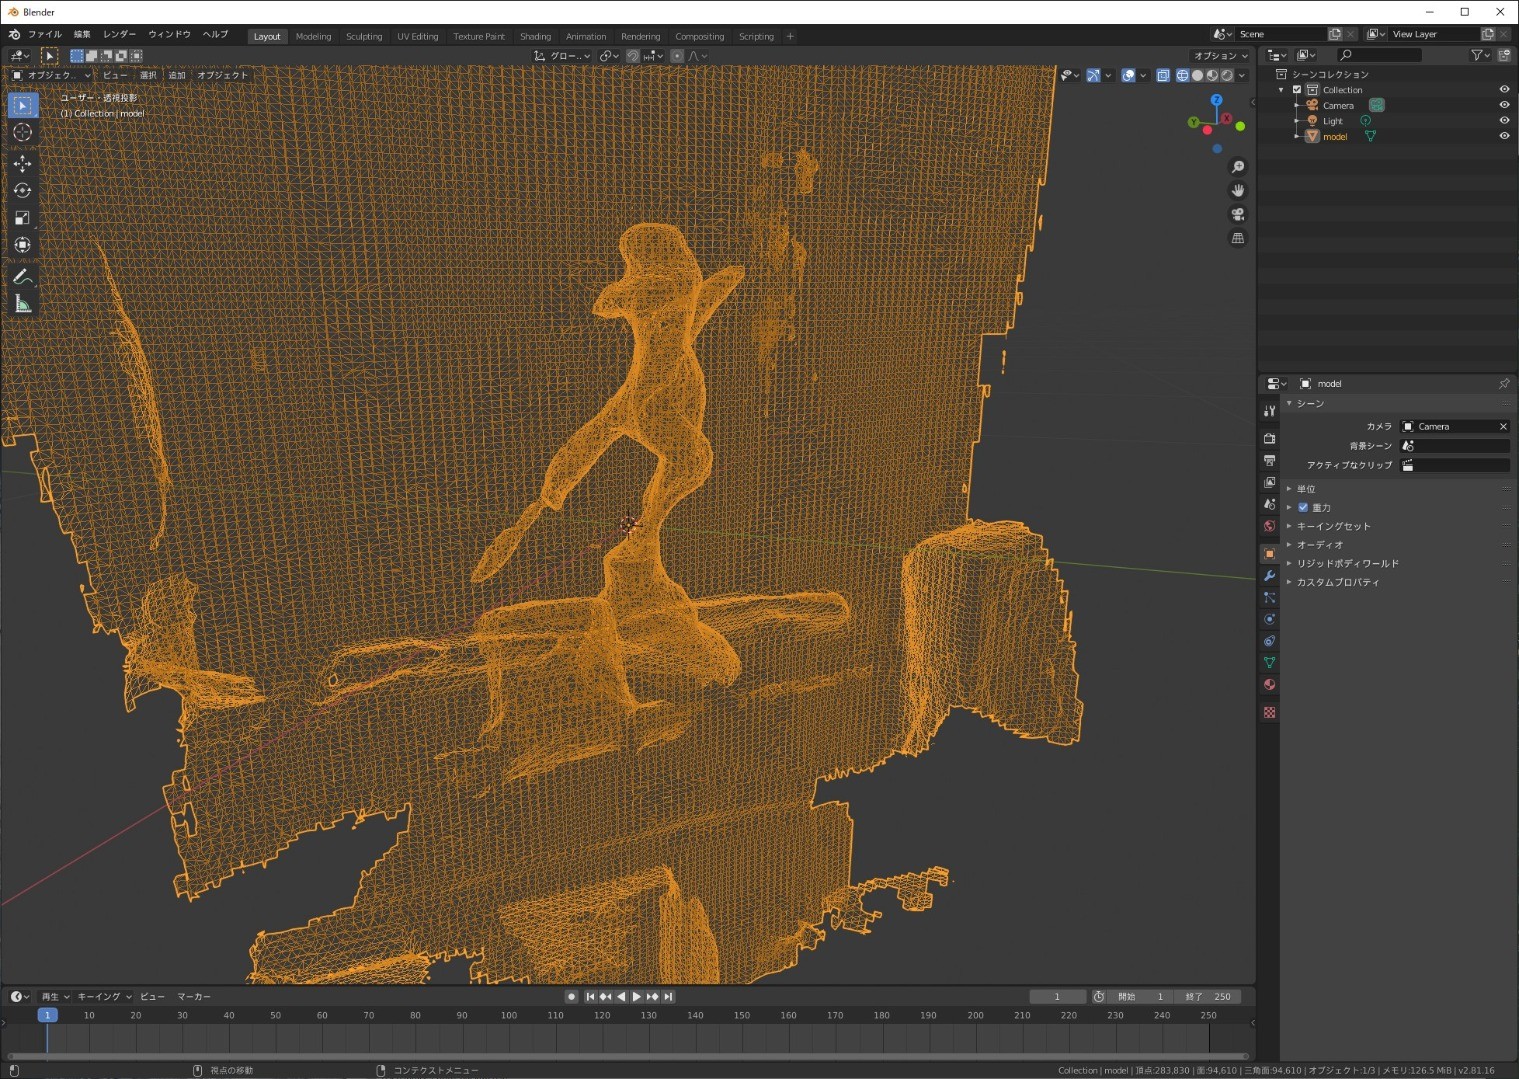Open the Tool properties tab
1519x1079 pixels.
(x=1269, y=410)
